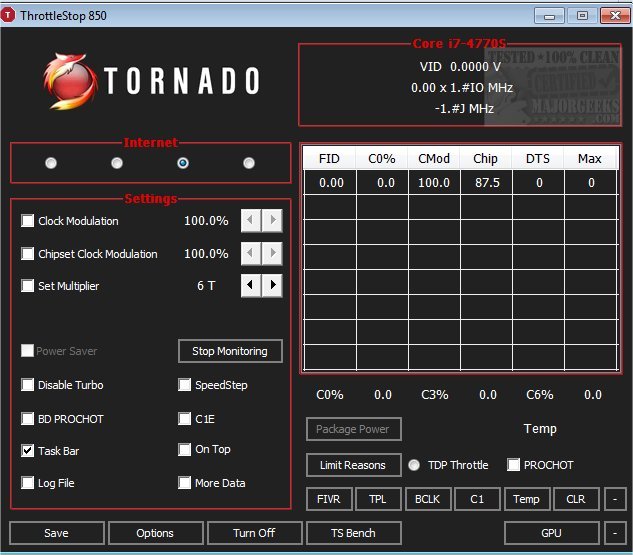Tick the Set Multiplier checkbox
Viewport: 633px width, 555px height.
tap(27, 285)
